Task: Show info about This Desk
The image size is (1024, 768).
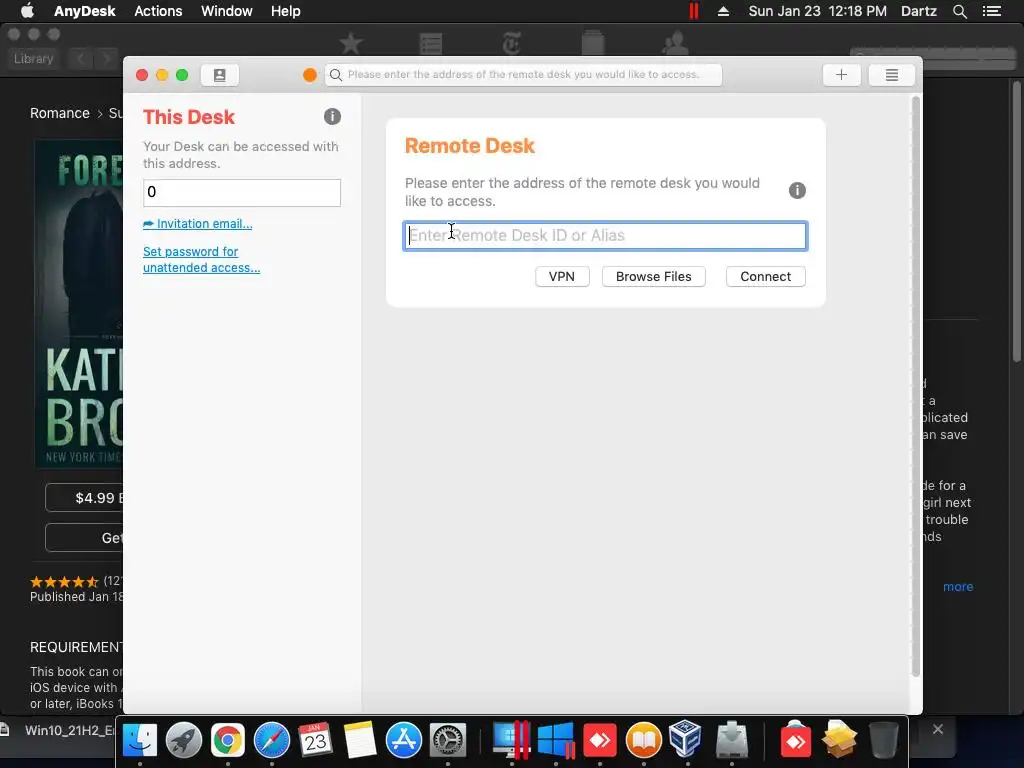Action: click(332, 116)
